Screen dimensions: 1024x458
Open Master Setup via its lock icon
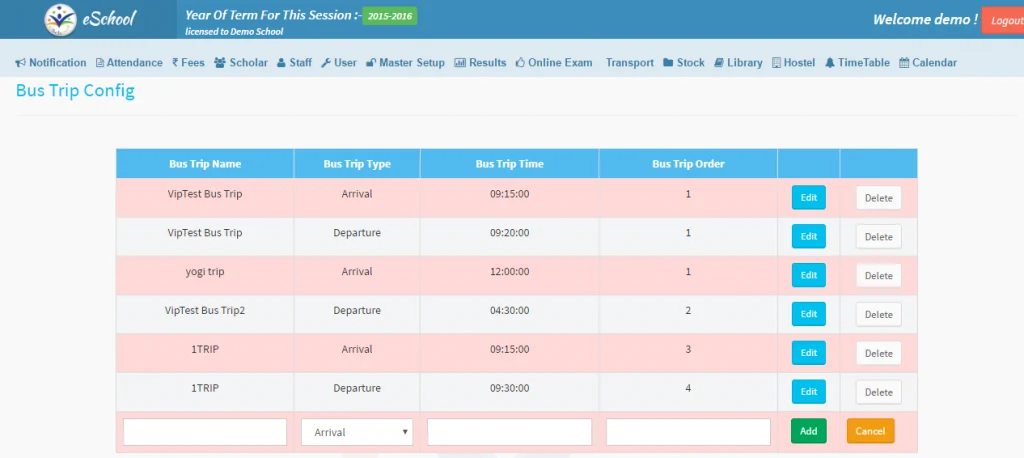tap(370, 63)
